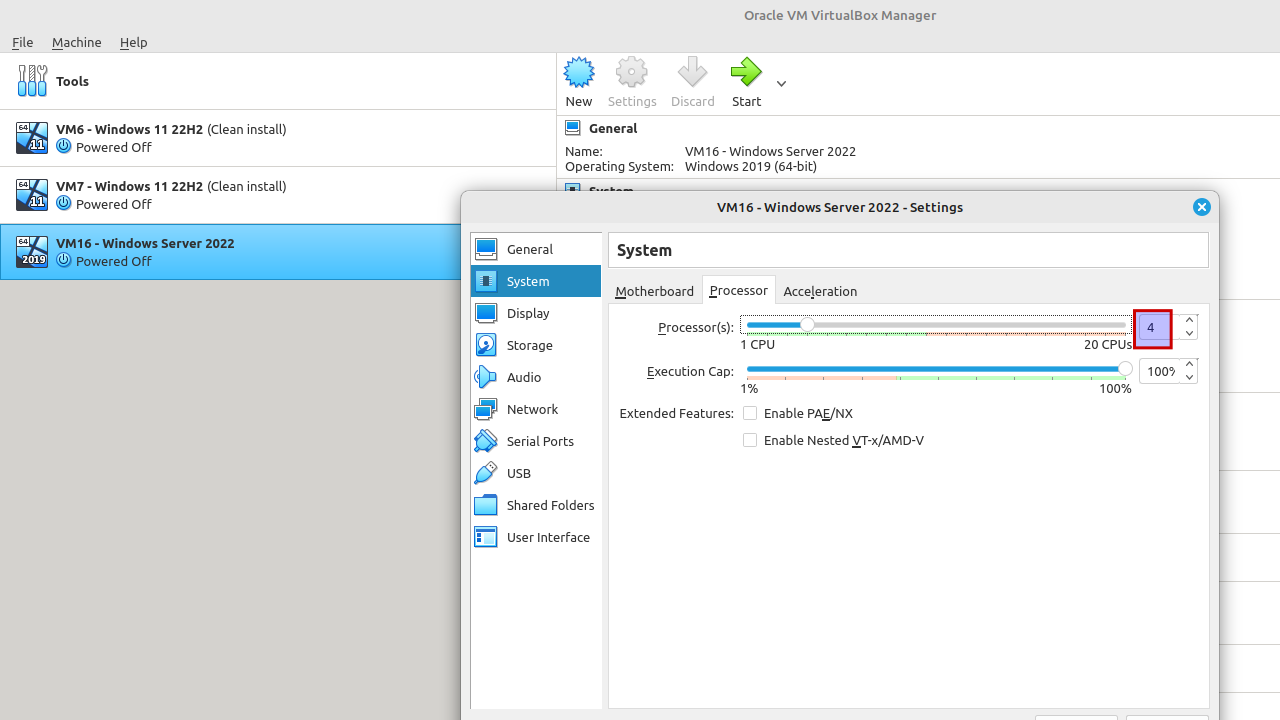The image size is (1280, 720).
Task: Open the User Interface settings category
Action: click(x=536, y=537)
